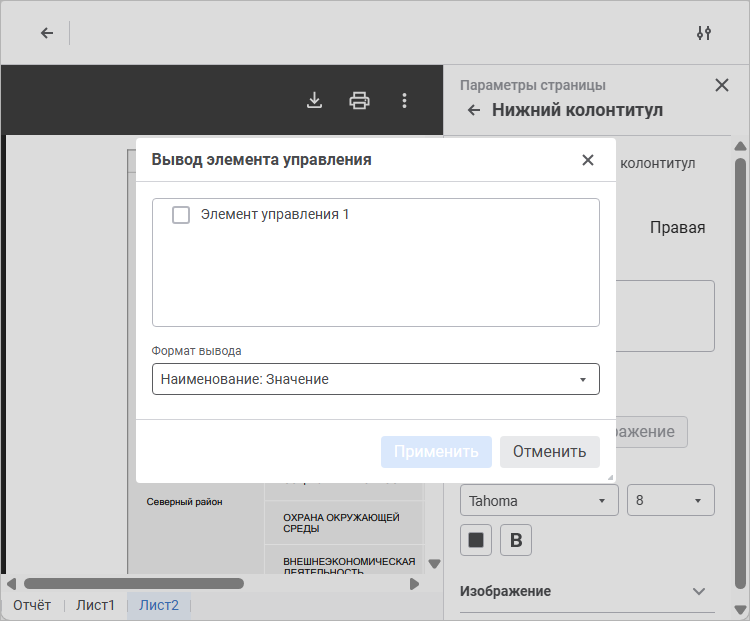Open the three-dot more options menu

(404, 100)
